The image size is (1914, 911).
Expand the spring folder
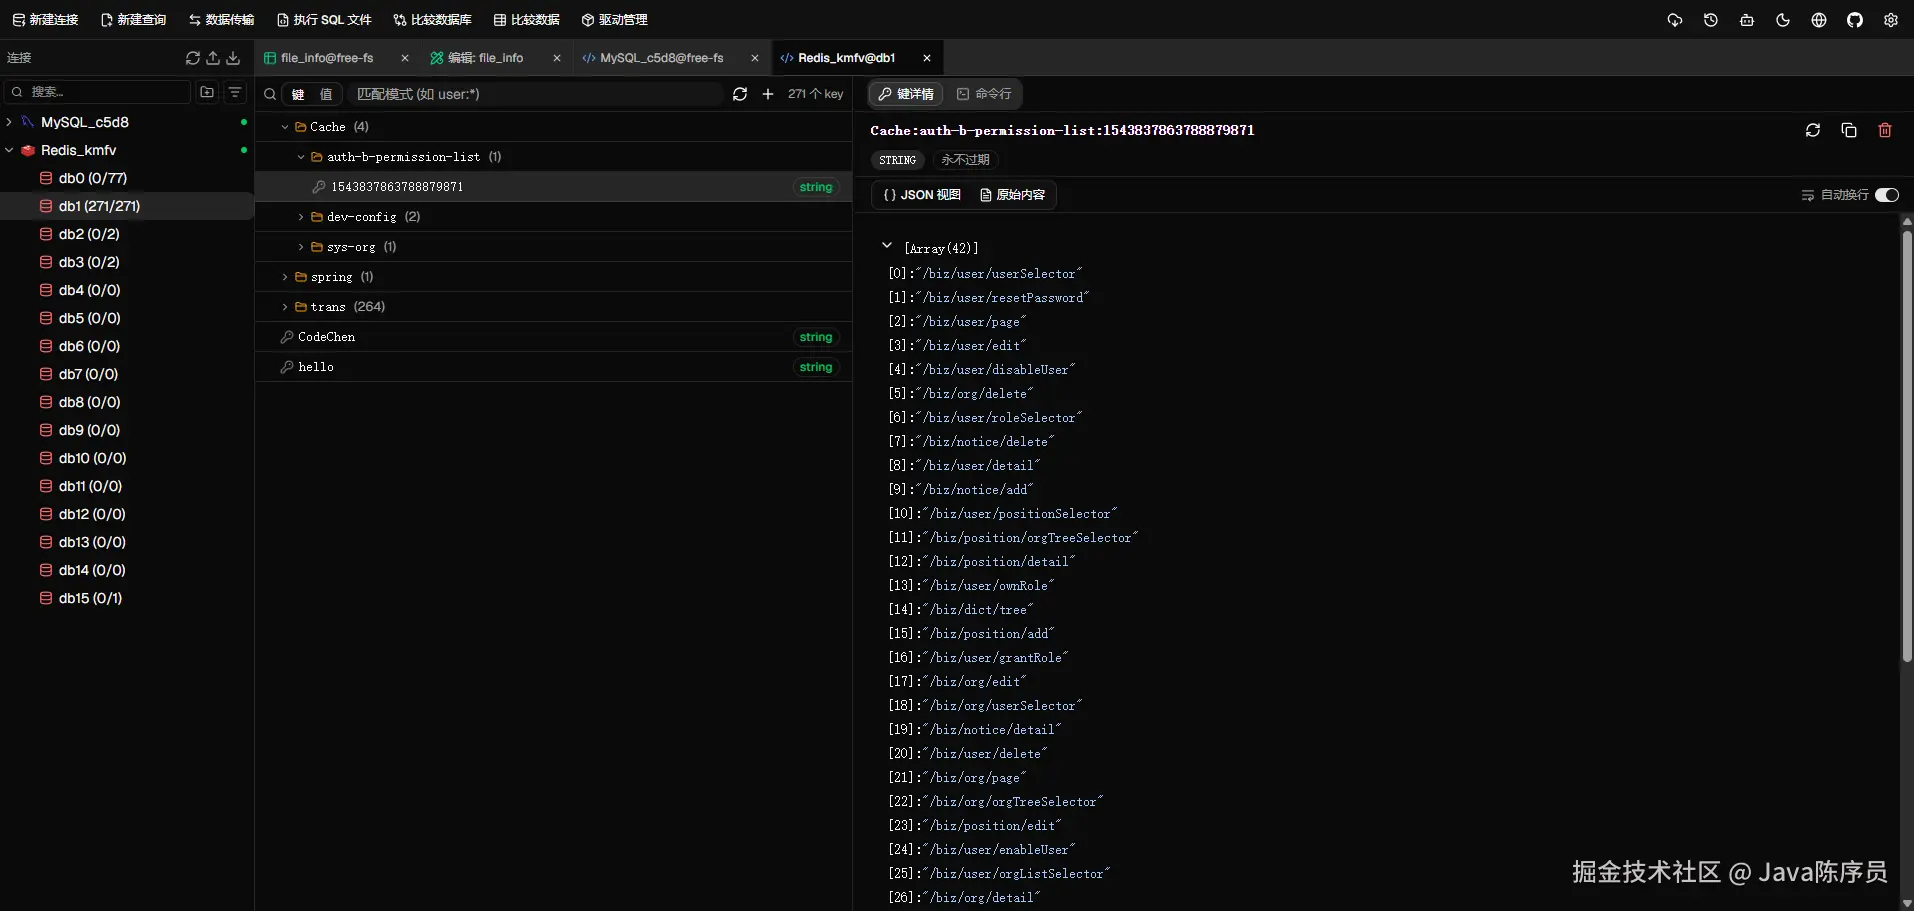coord(285,277)
